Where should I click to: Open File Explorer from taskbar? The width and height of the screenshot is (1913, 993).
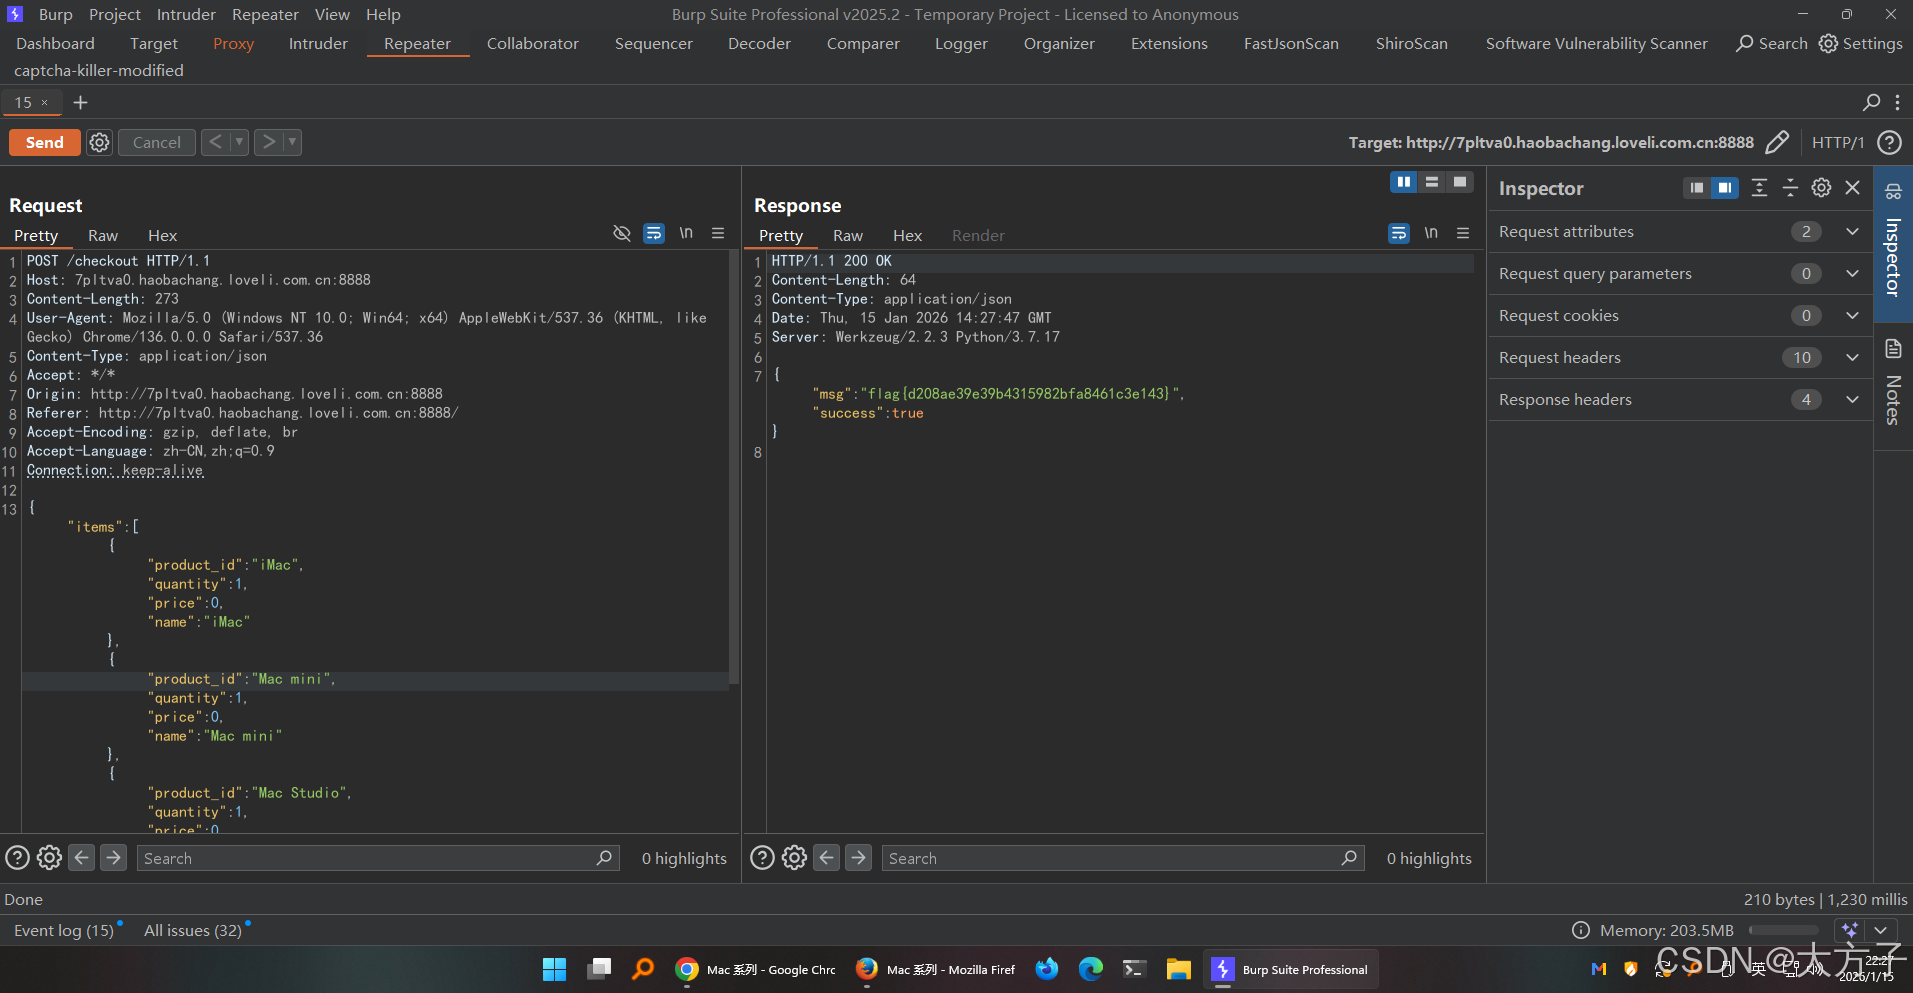click(x=1178, y=969)
